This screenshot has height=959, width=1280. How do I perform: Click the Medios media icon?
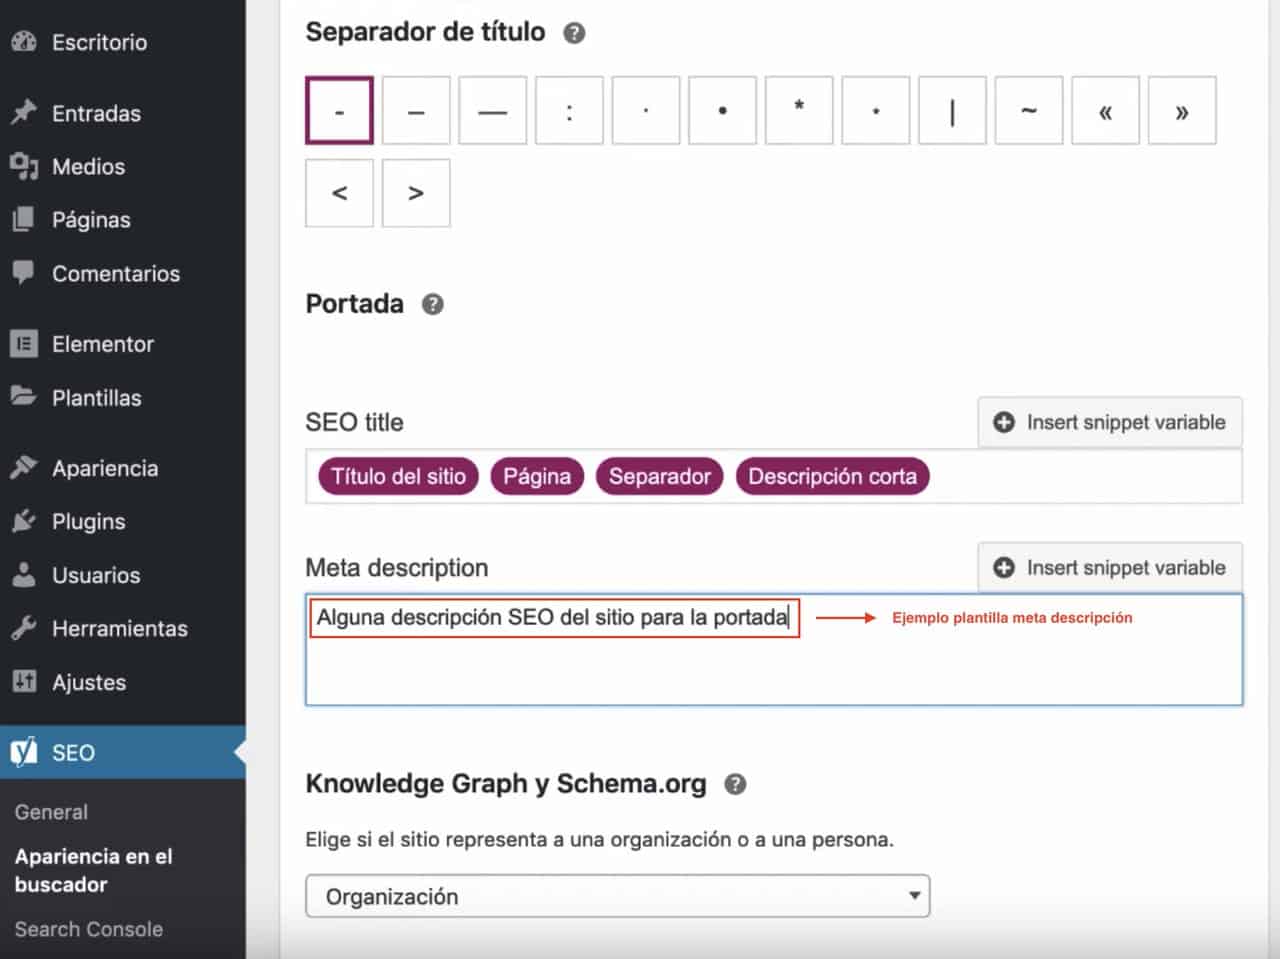24,166
